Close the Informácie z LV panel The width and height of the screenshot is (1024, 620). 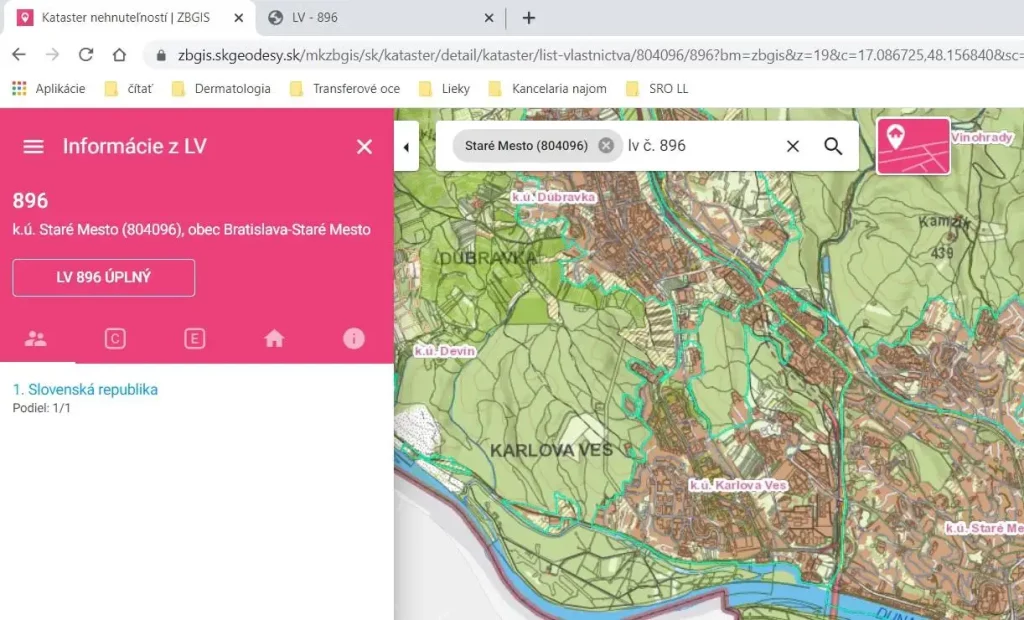pos(364,147)
